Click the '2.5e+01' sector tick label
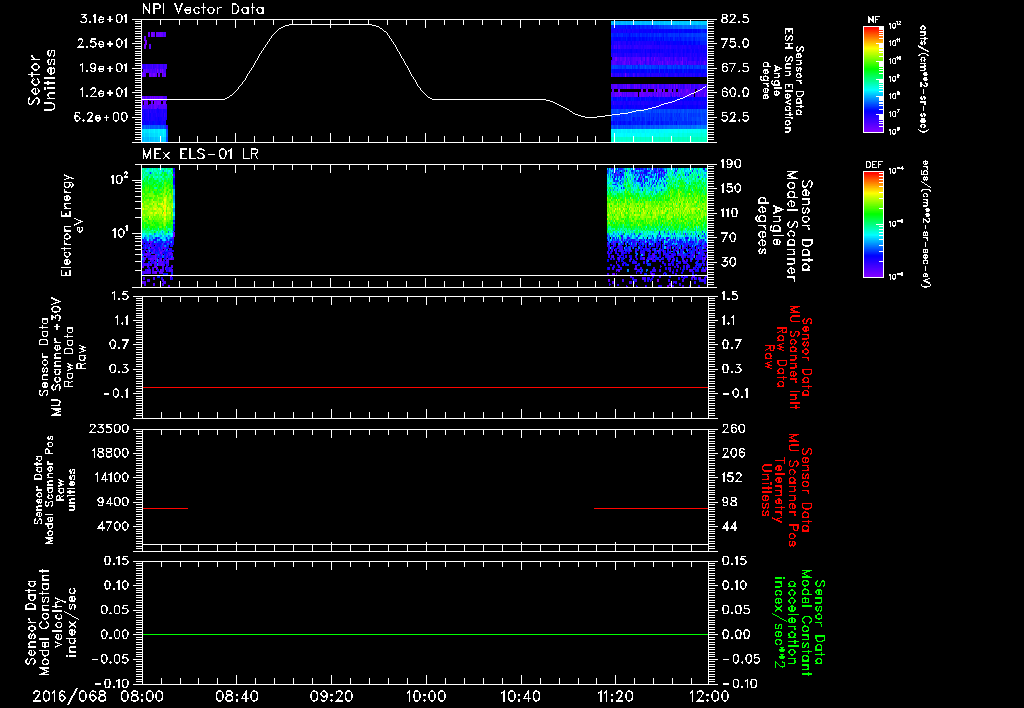This screenshot has width=1024, height=708. tap(103, 43)
